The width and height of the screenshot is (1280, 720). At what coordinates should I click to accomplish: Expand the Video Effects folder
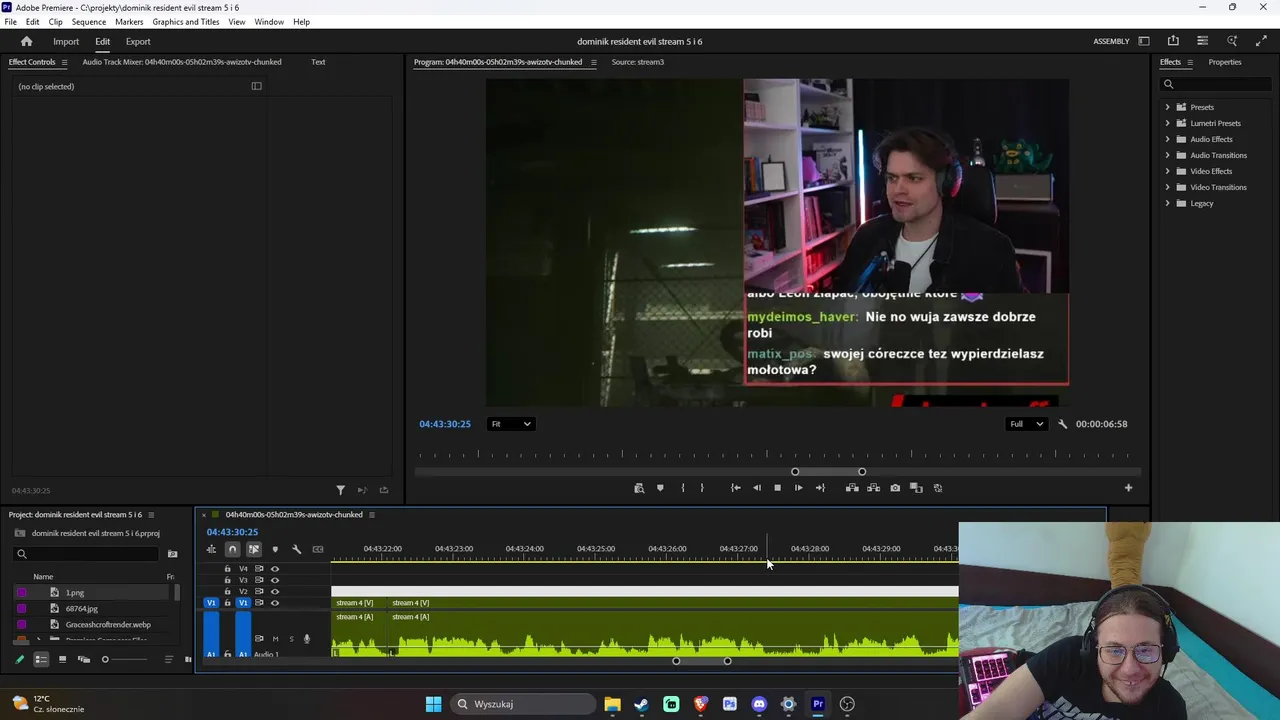click(x=1167, y=171)
